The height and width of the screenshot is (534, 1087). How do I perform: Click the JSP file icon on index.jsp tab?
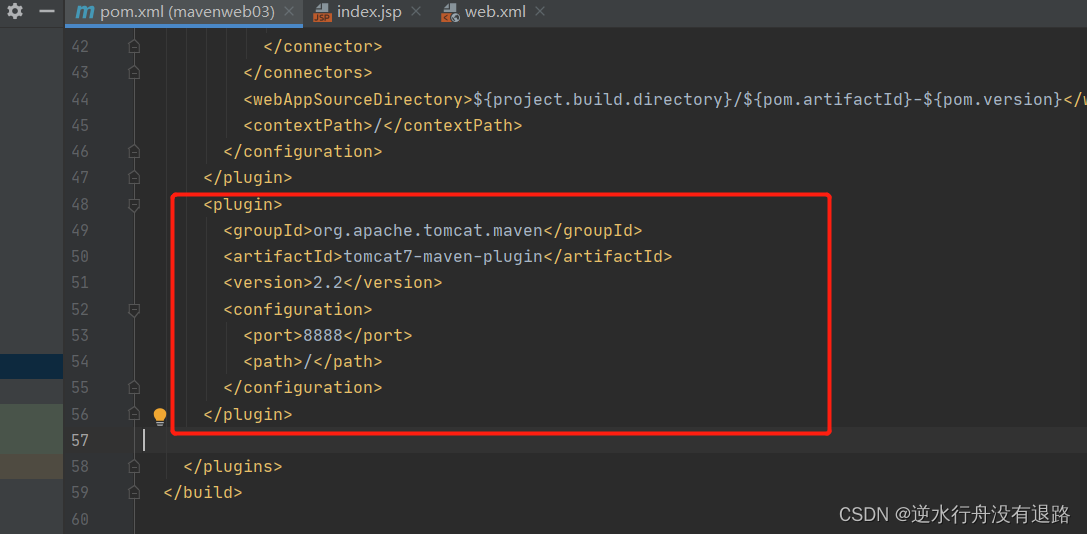[x=322, y=12]
